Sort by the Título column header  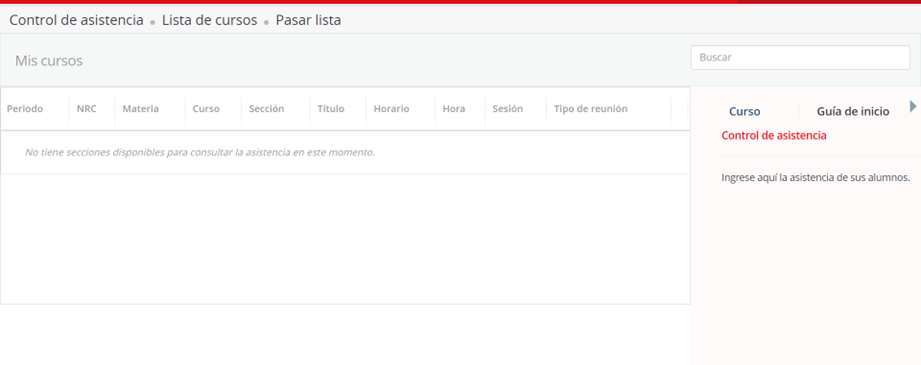pyautogui.click(x=331, y=109)
